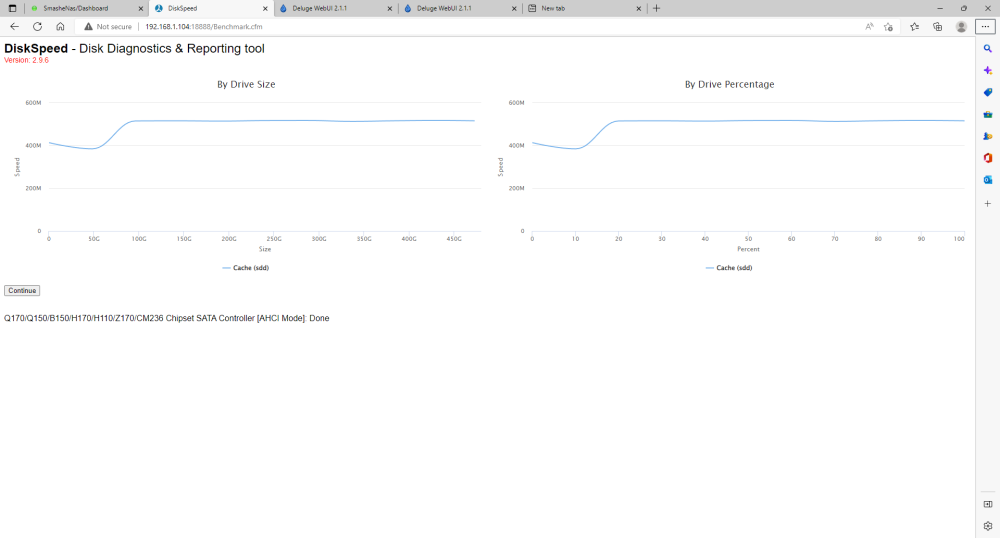
Task: Open the tab actions menu icon
Action: (12, 8)
